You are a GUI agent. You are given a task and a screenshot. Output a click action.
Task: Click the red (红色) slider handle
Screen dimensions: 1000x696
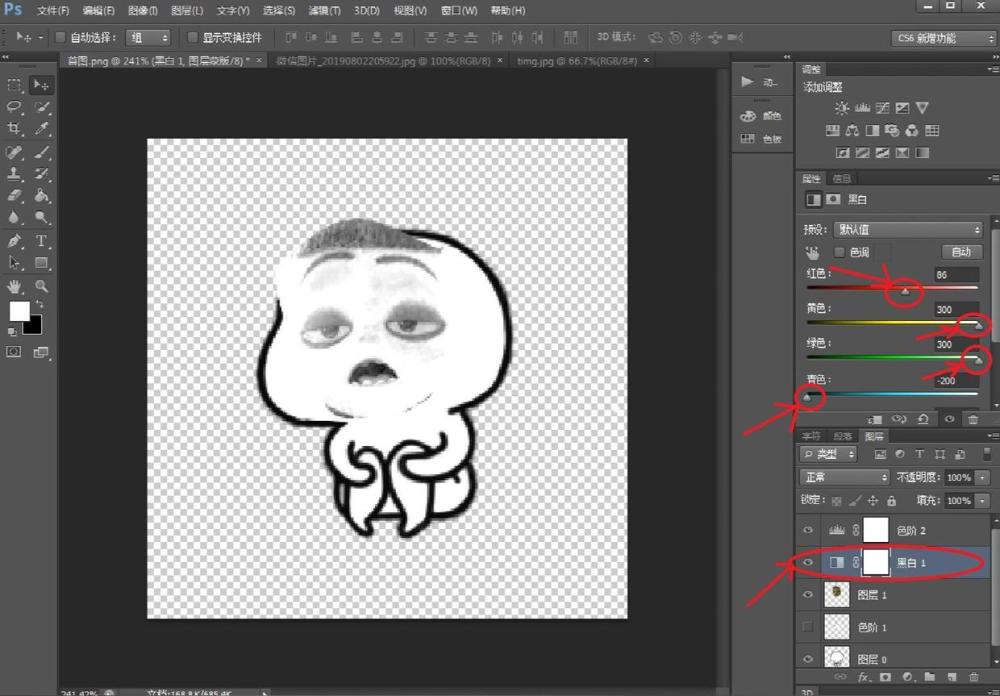click(905, 292)
